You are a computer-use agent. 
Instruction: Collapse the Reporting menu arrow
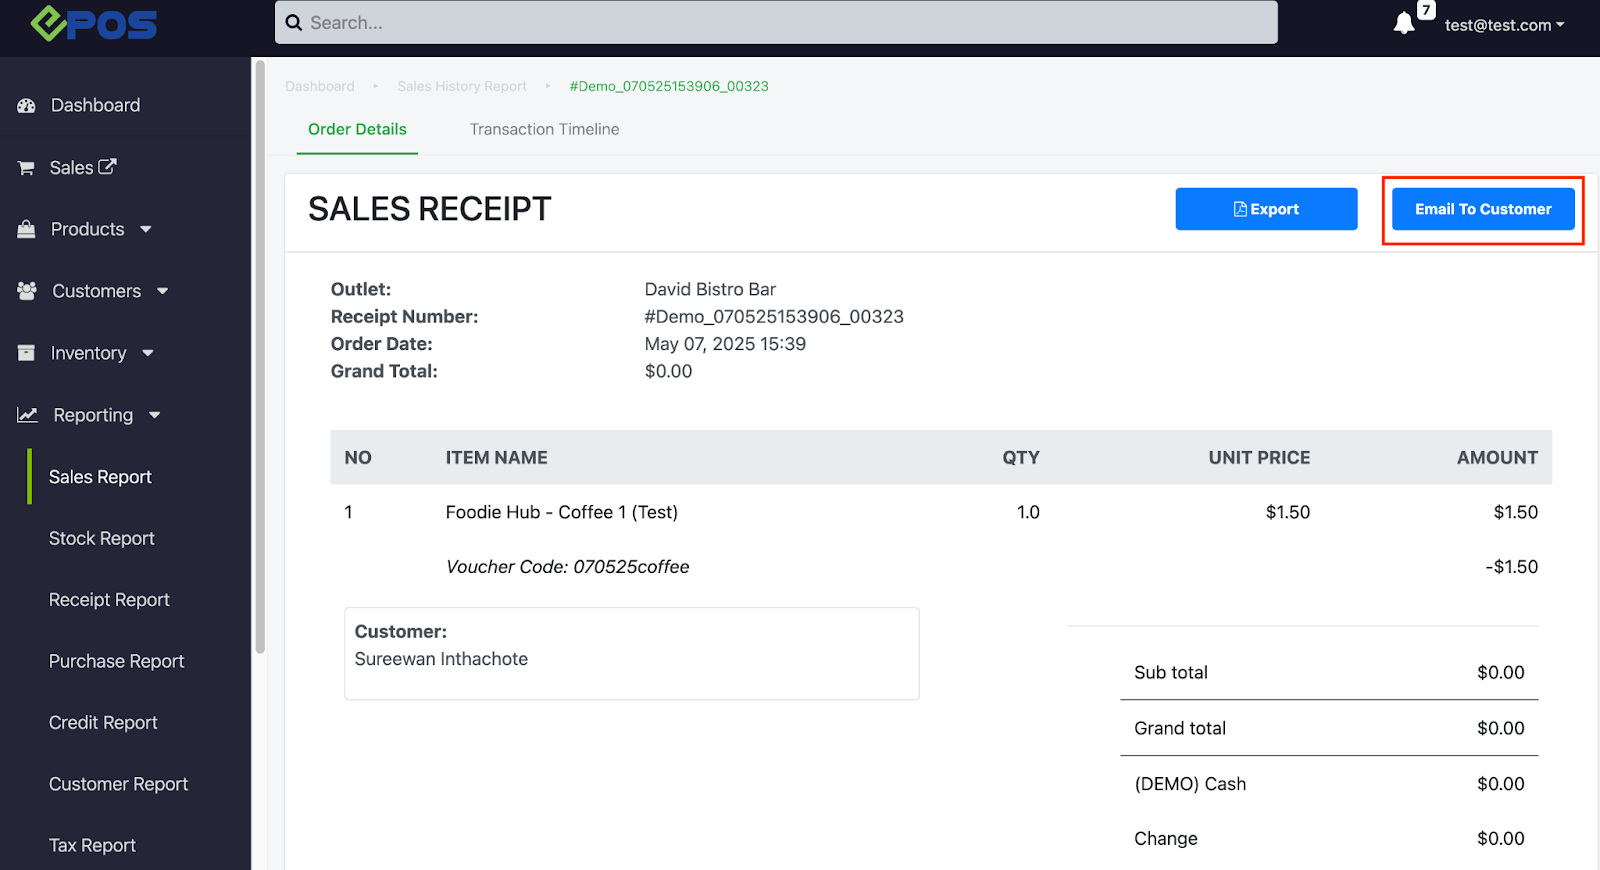[154, 415]
